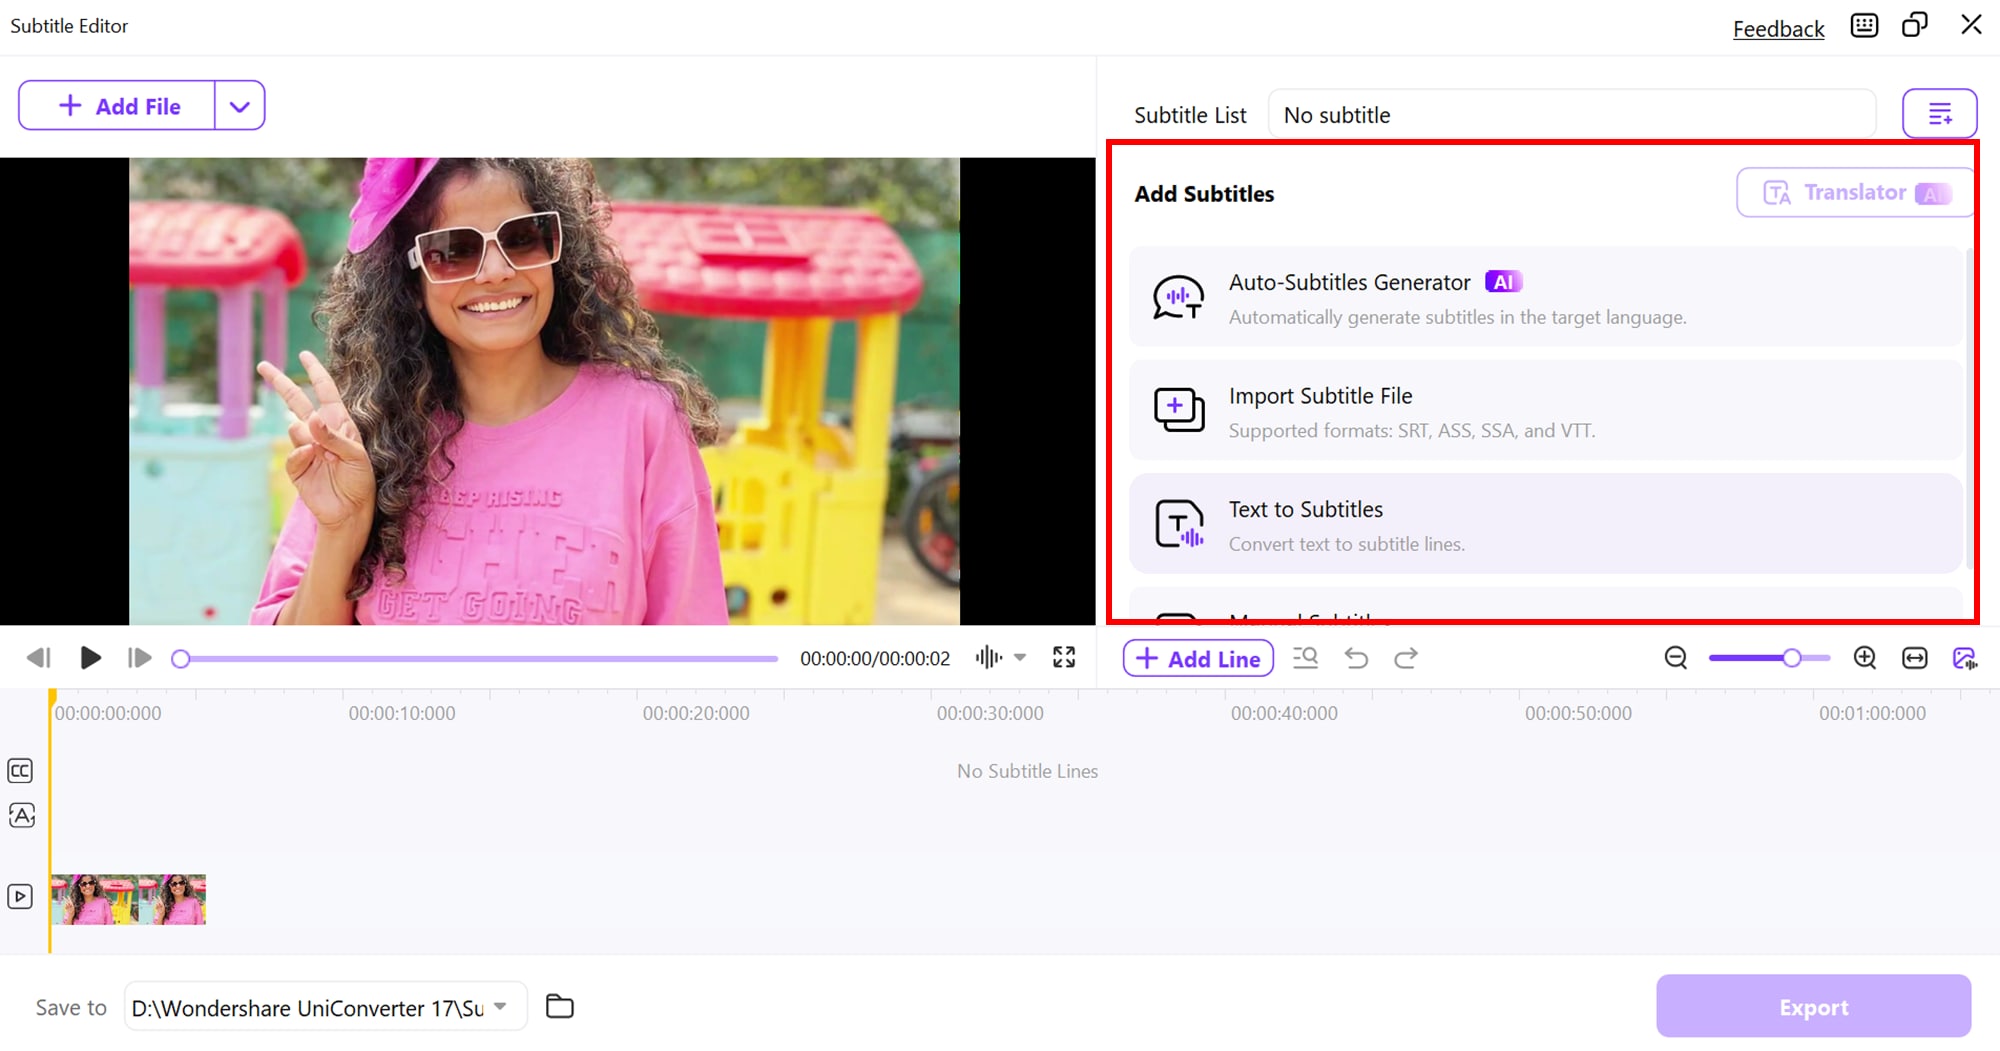
Task: Expand the Add File dropdown arrow
Action: 240,106
